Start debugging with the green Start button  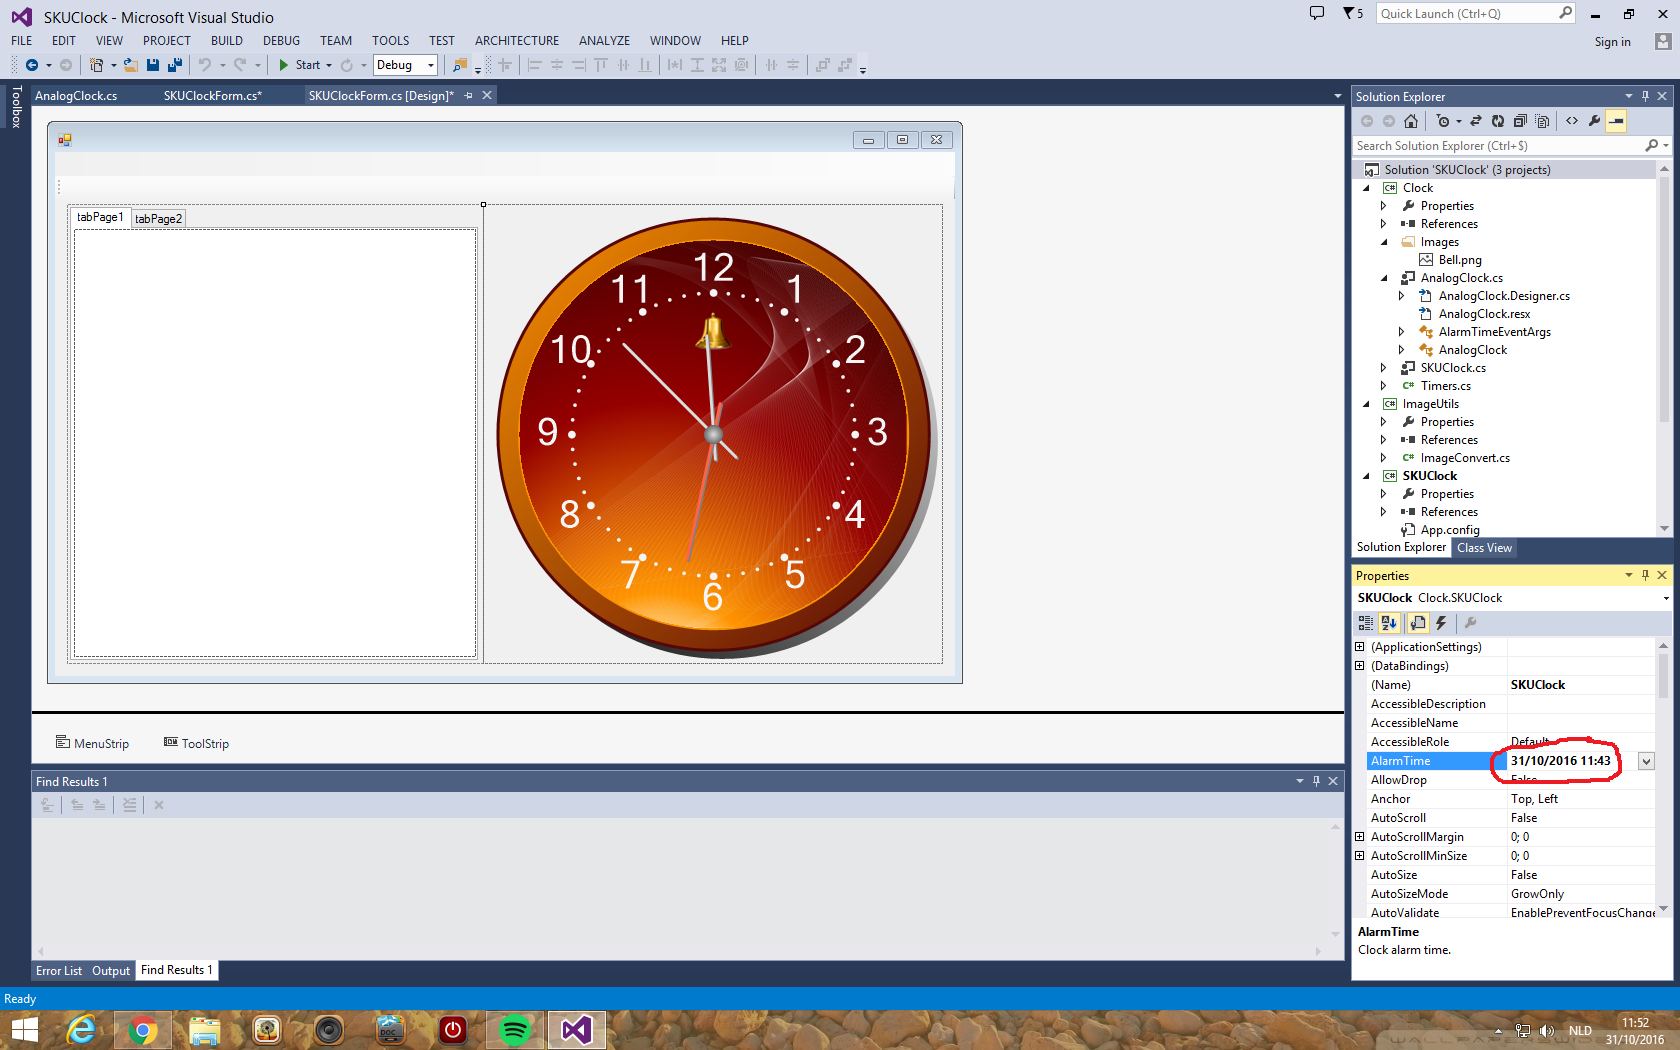point(299,65)
